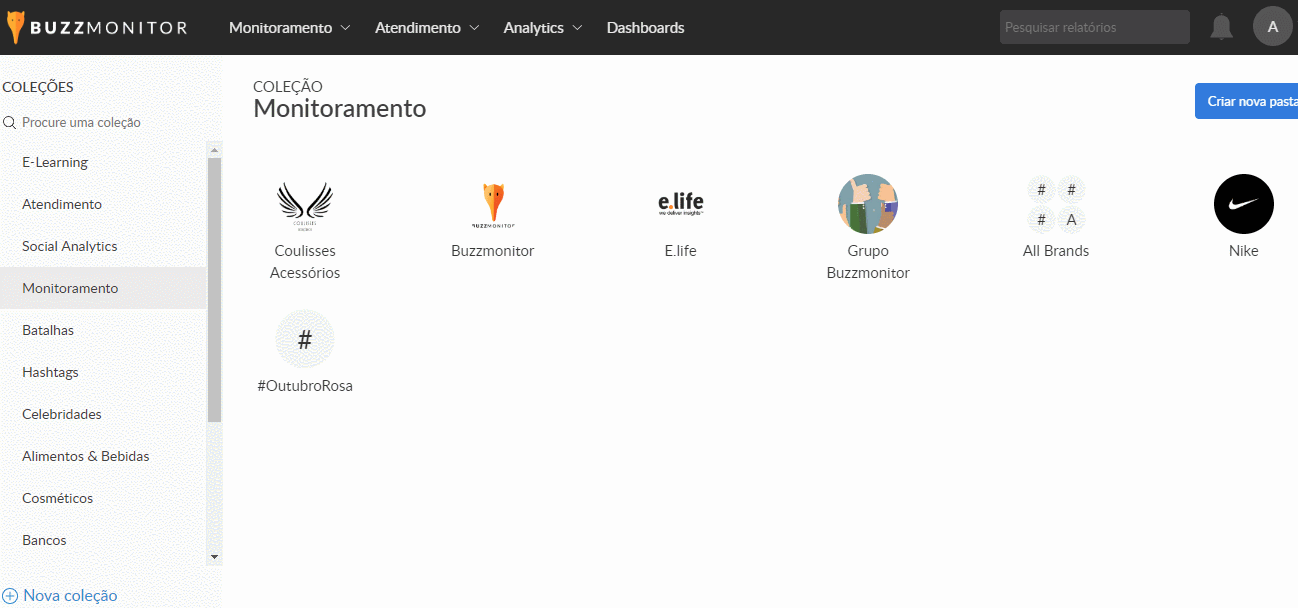Open the Coulisses Acessórios brand icon

[305, 204]
